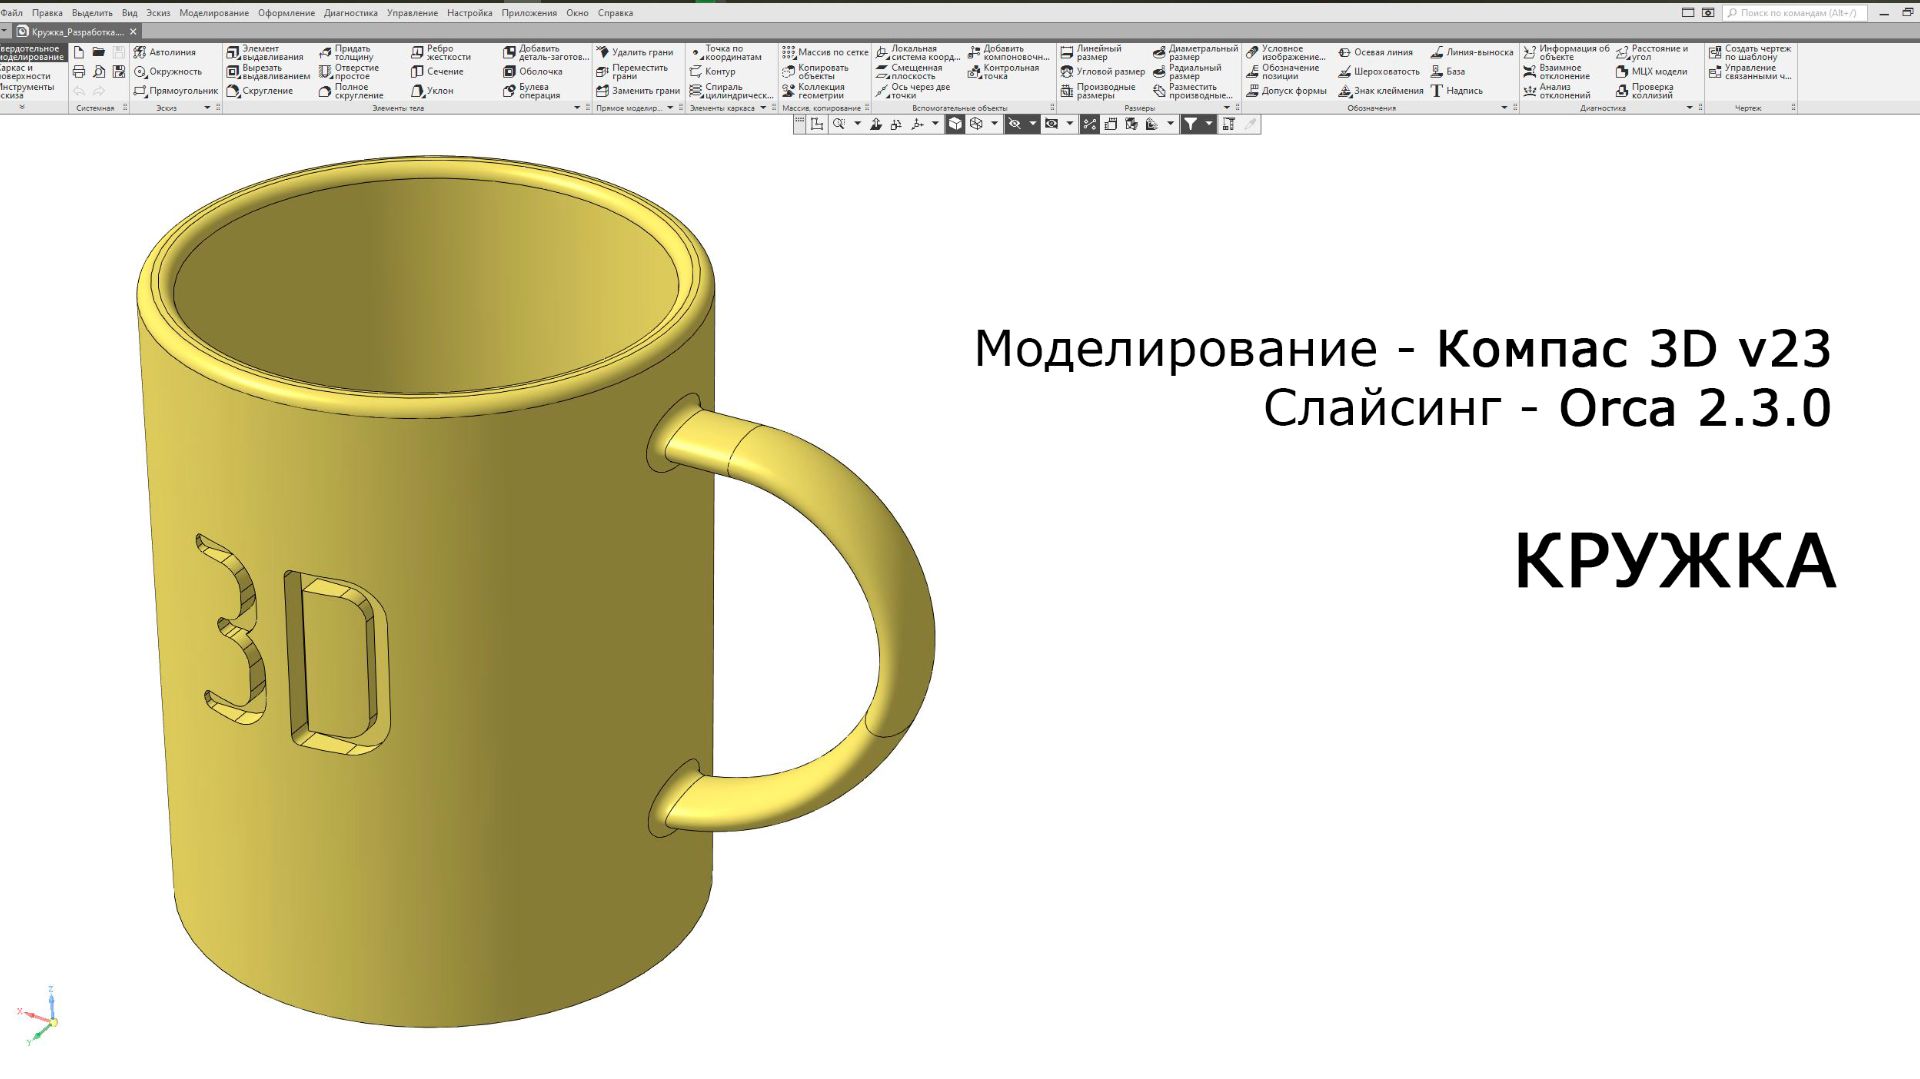The height and width of the screenshot is (1079, 1920).
Task: Open МЦХ модели mass properties
Action: point(1651,72)
